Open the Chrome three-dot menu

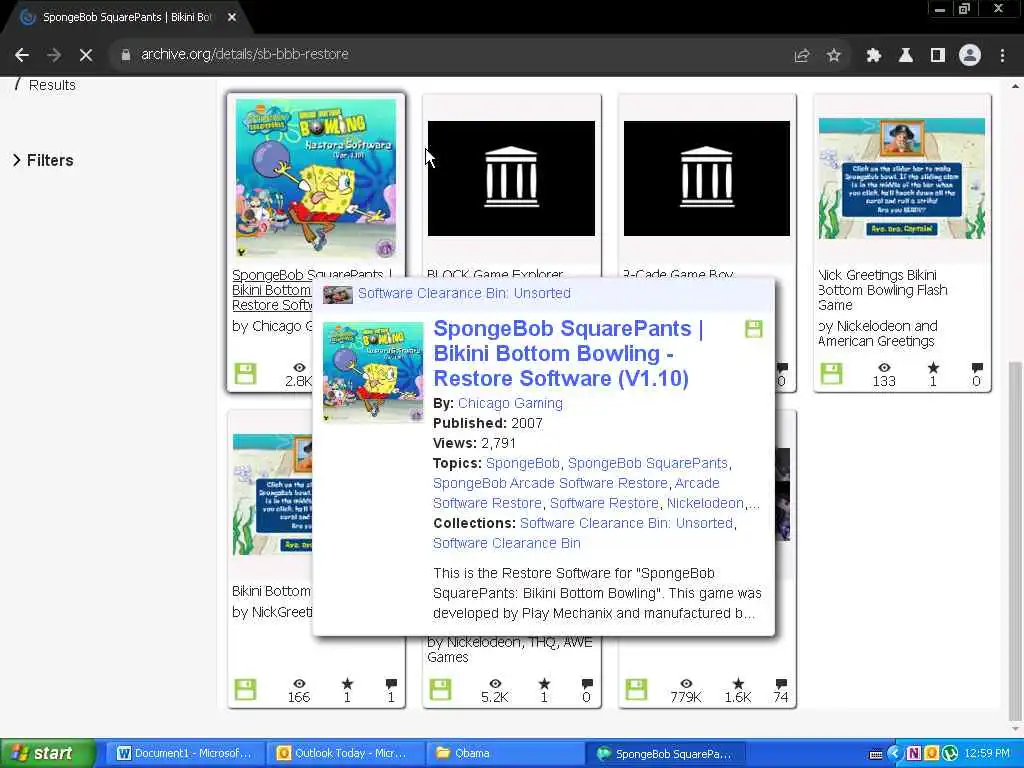pos(1002,56)
